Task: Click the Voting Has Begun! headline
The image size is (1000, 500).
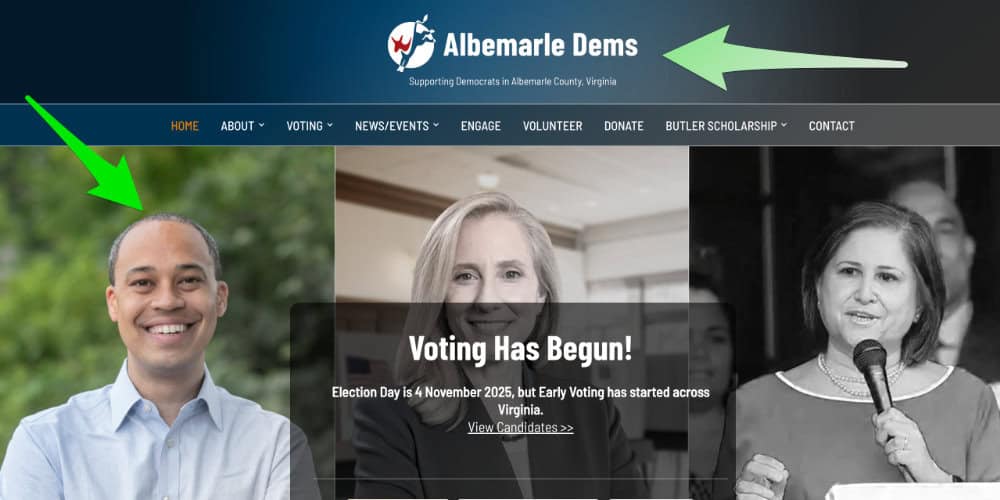Action: tap(520, 348)
